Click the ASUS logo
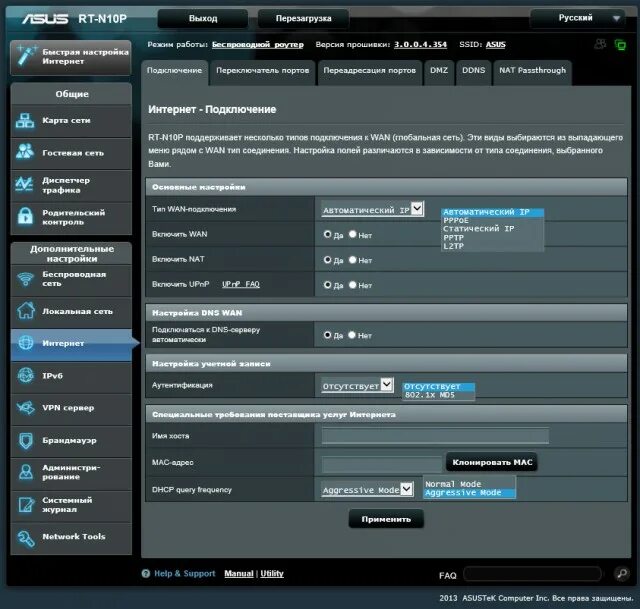The height and width of the screenshot is (609, 640). 45,18
